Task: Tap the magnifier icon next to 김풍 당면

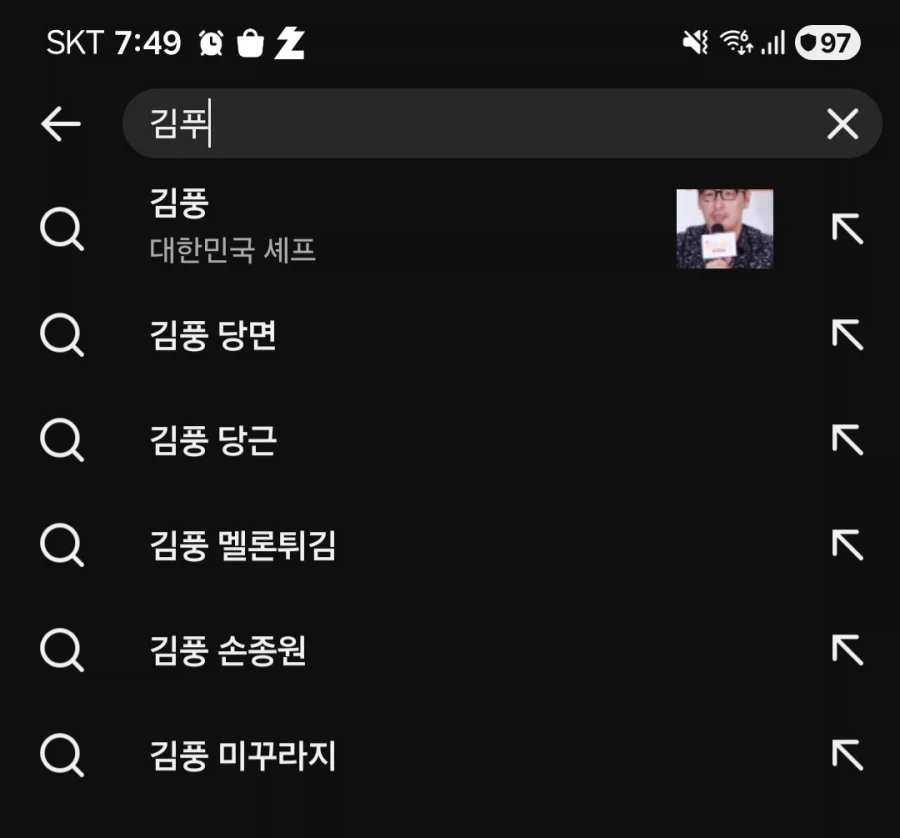Action: (x=64, y=336)
